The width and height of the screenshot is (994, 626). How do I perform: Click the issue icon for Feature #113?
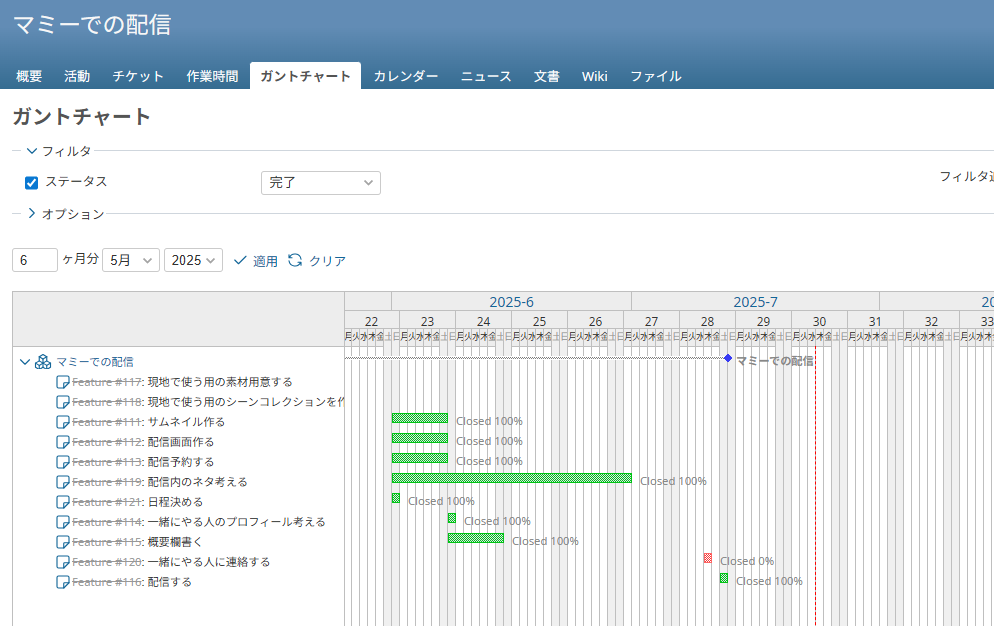tap(62, 462)
